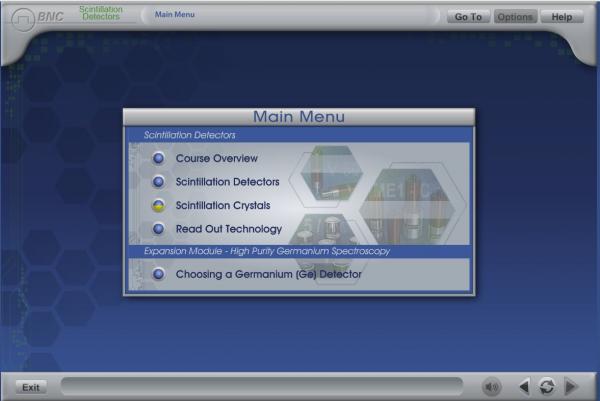The height and width of the screenshot is (401, 600).
Task: Select the Scintillation Crystals yellow bullet
Action: pyautogui.click(x=158, y=205)
